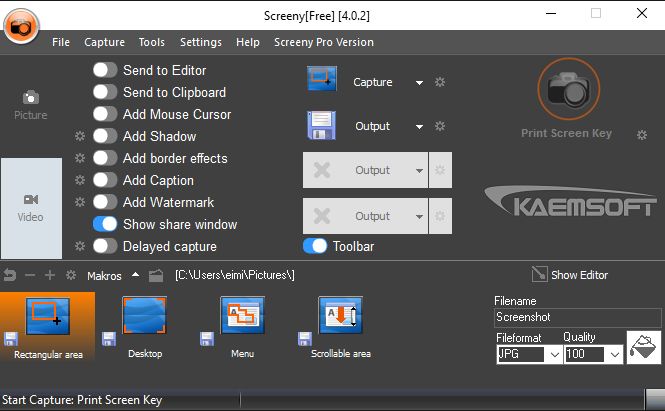Viewport: 665px width, 411px height.
Task: Expand the Capture dropdown arrow
Action: pyautogui.click(x=419, y=83)
